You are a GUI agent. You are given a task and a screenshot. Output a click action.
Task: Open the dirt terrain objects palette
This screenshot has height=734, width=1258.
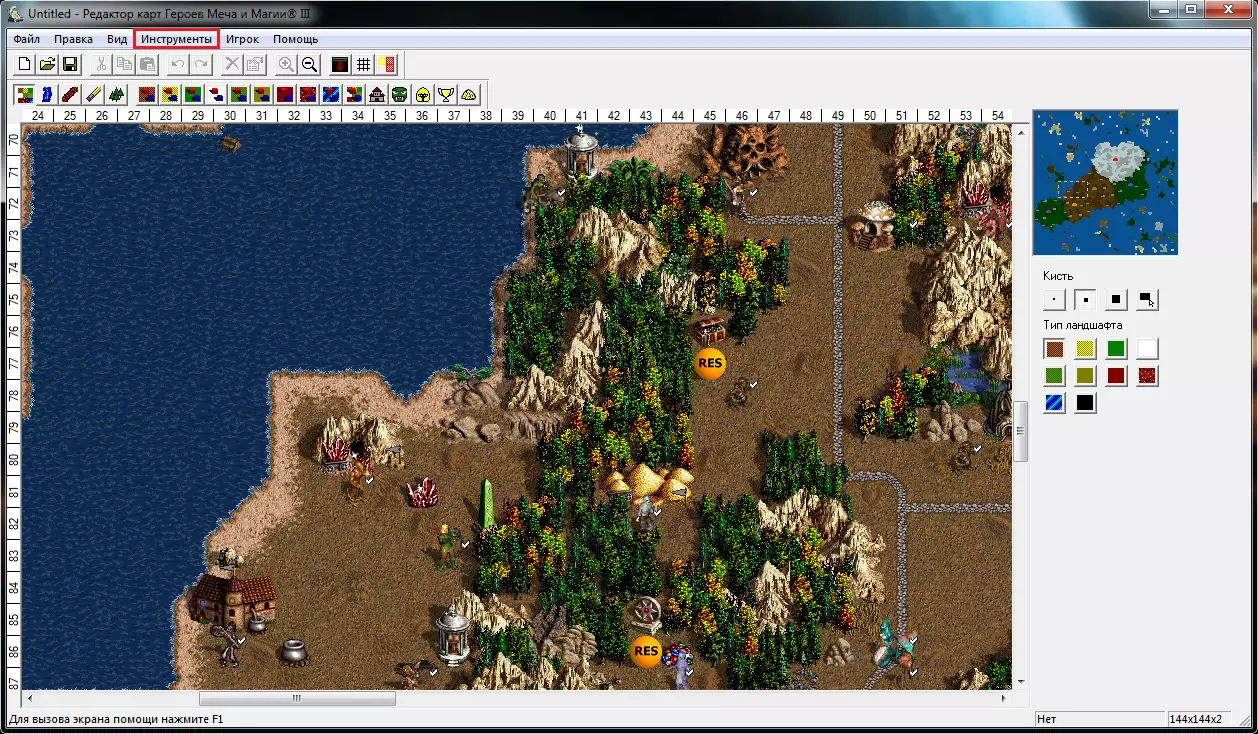[147, 94]
